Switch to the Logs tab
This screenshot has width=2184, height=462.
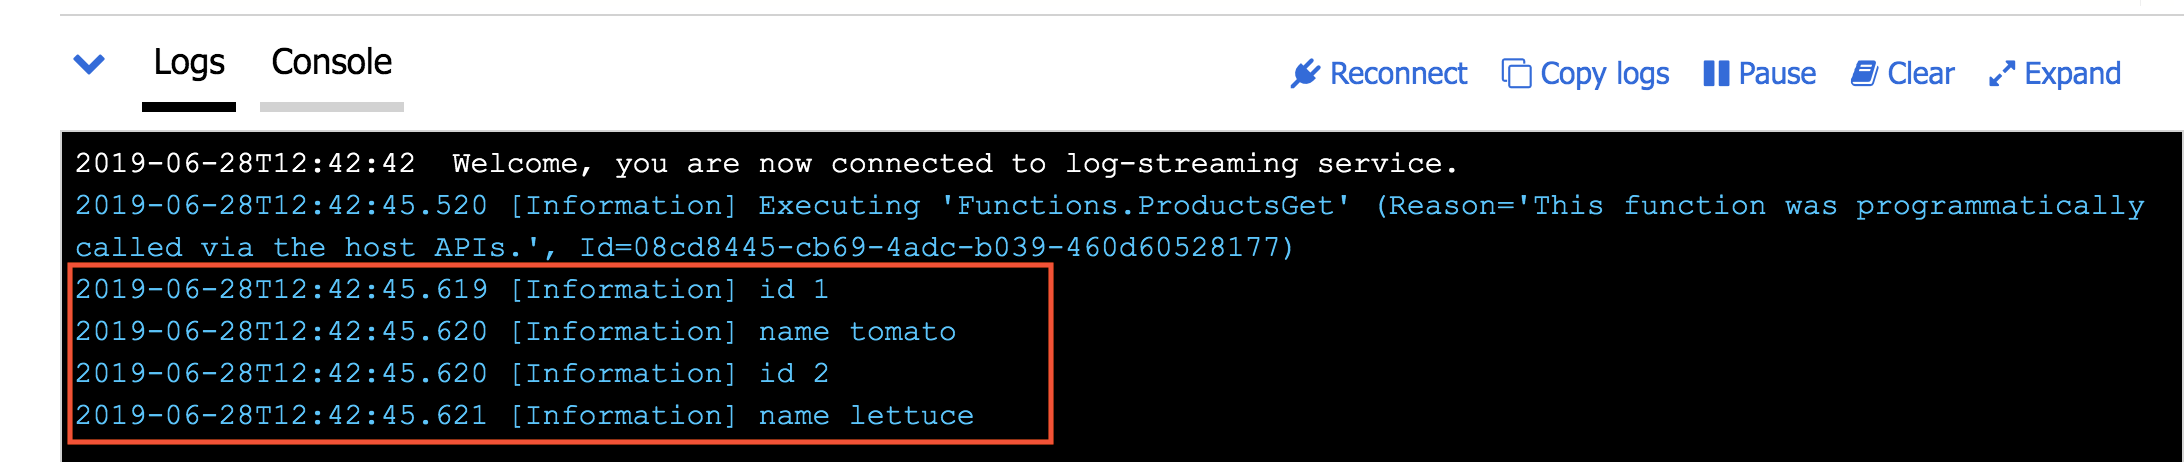[x=189, y=63]
